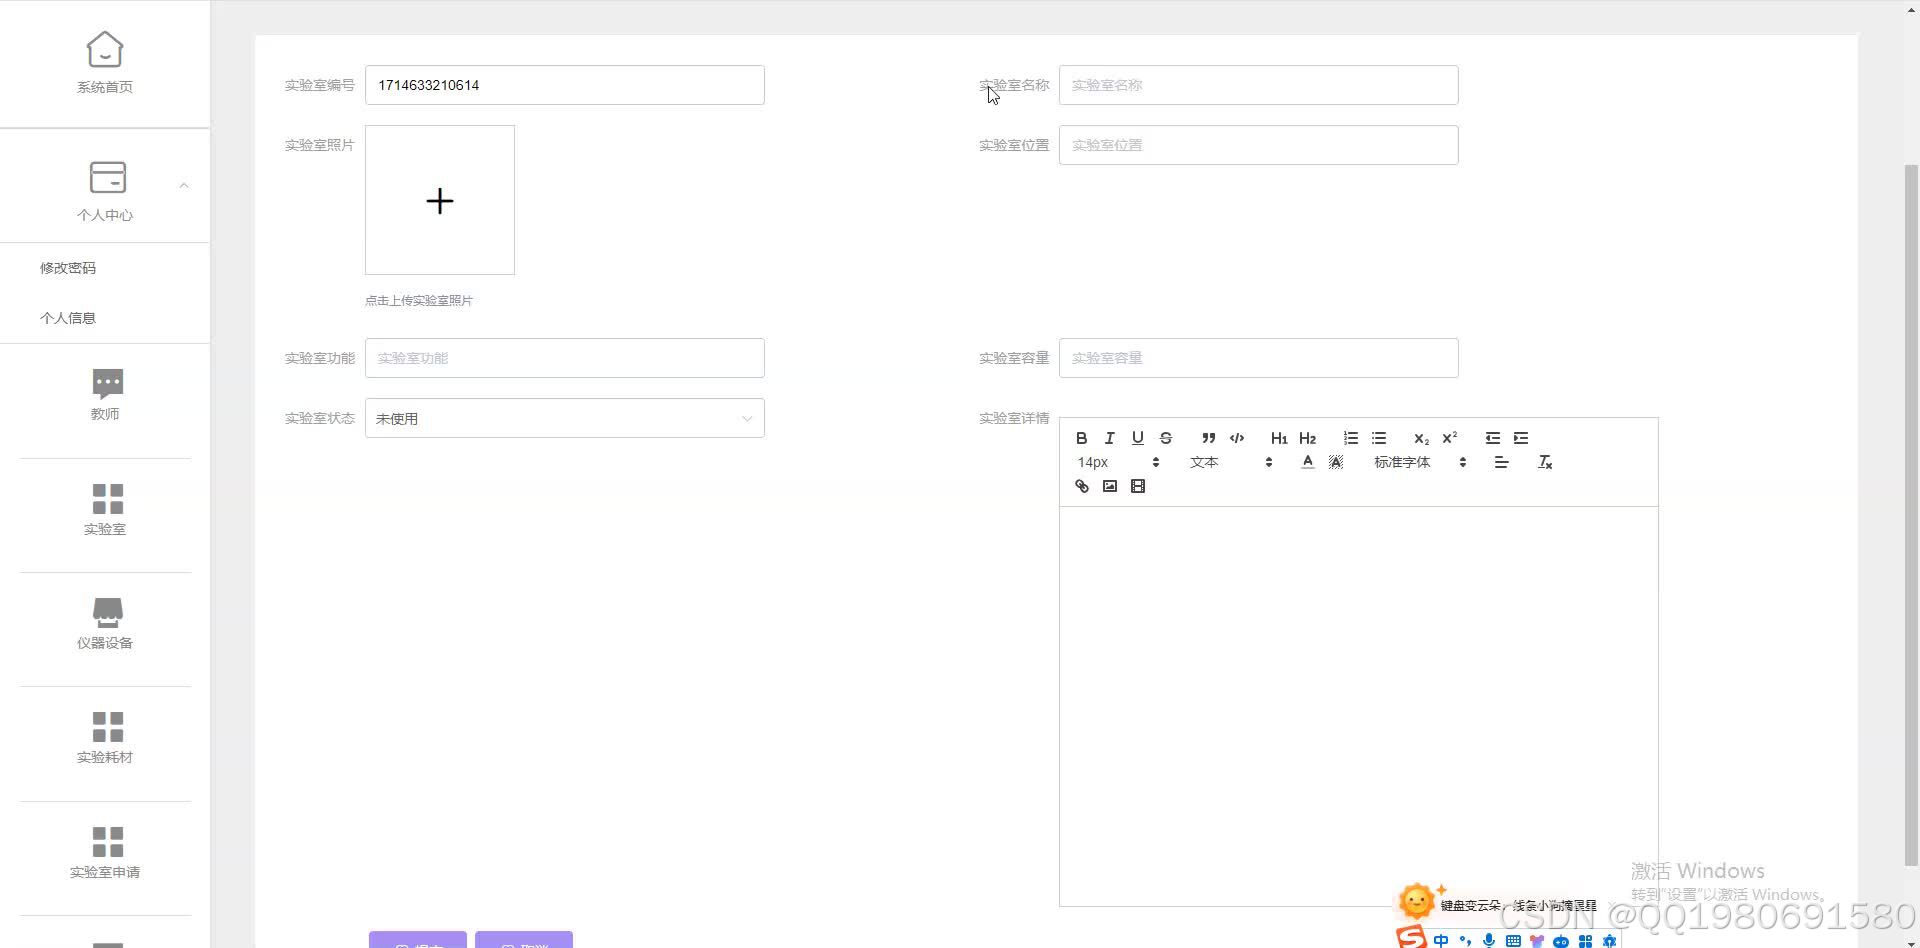Open the 实验室状态 dropdown showing 未使用
This screenshot has width=1920, height=948.
(564, 418)
